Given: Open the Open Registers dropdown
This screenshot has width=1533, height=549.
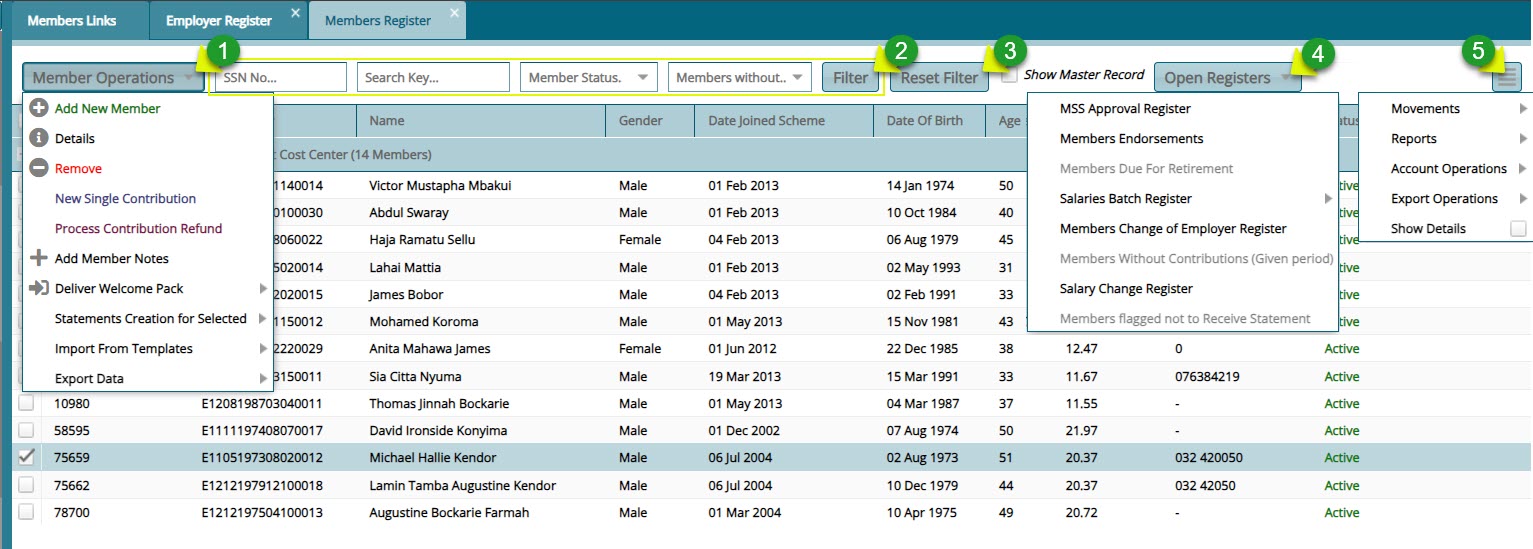Looking at the screenshot, I should [1228, 78].
